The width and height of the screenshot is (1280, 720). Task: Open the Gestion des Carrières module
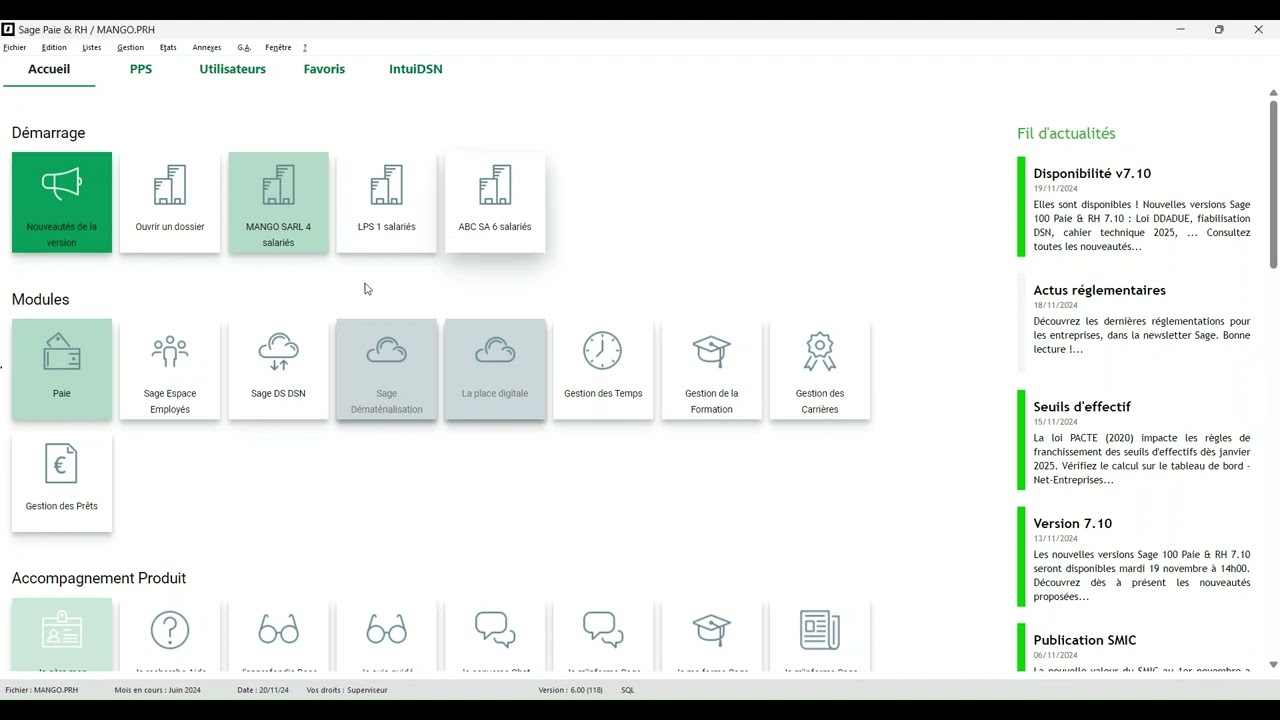[x=820, y=369]
